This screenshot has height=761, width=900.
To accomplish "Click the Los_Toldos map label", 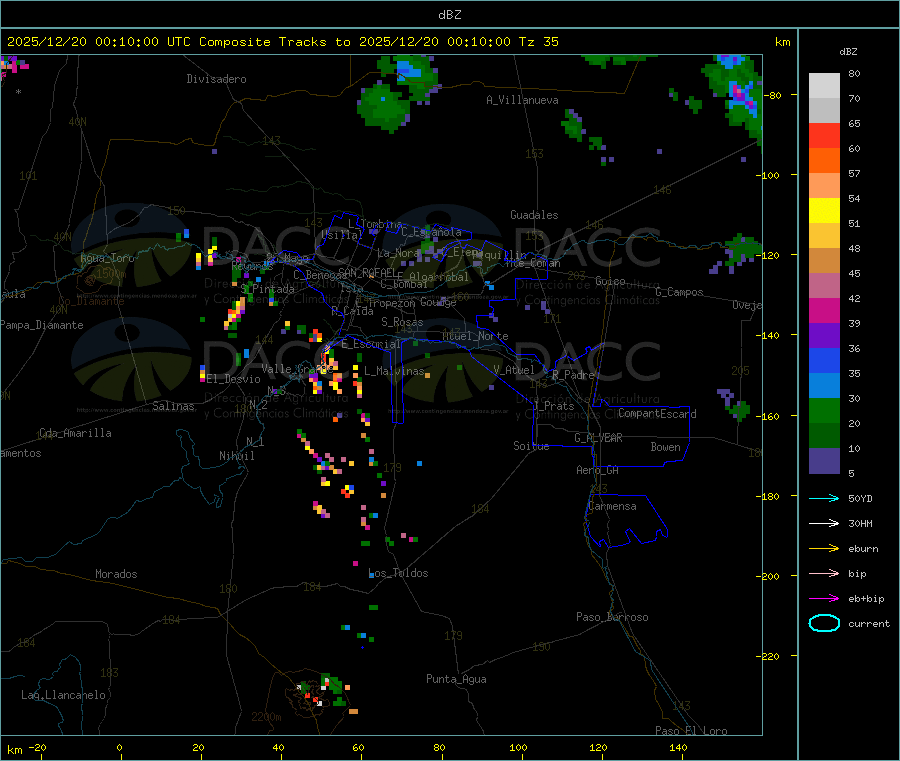I will (x=398, y=573).
